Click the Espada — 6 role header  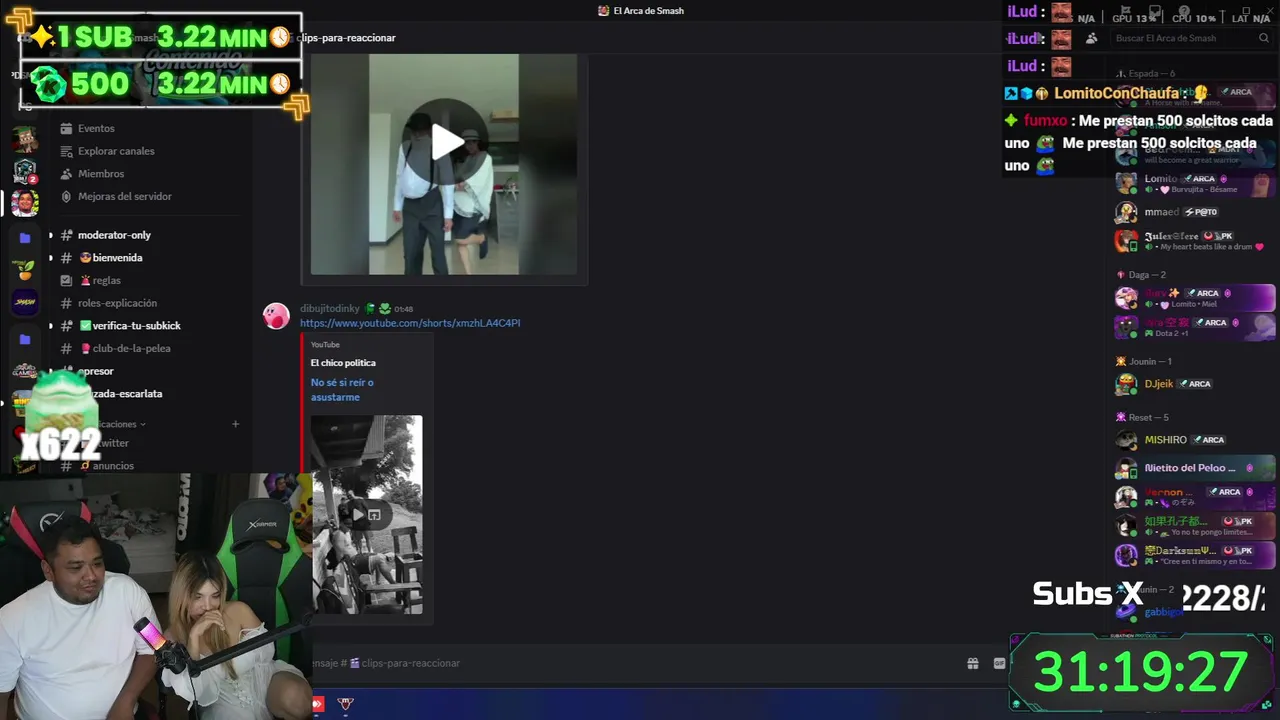[x=1146, y=74]
